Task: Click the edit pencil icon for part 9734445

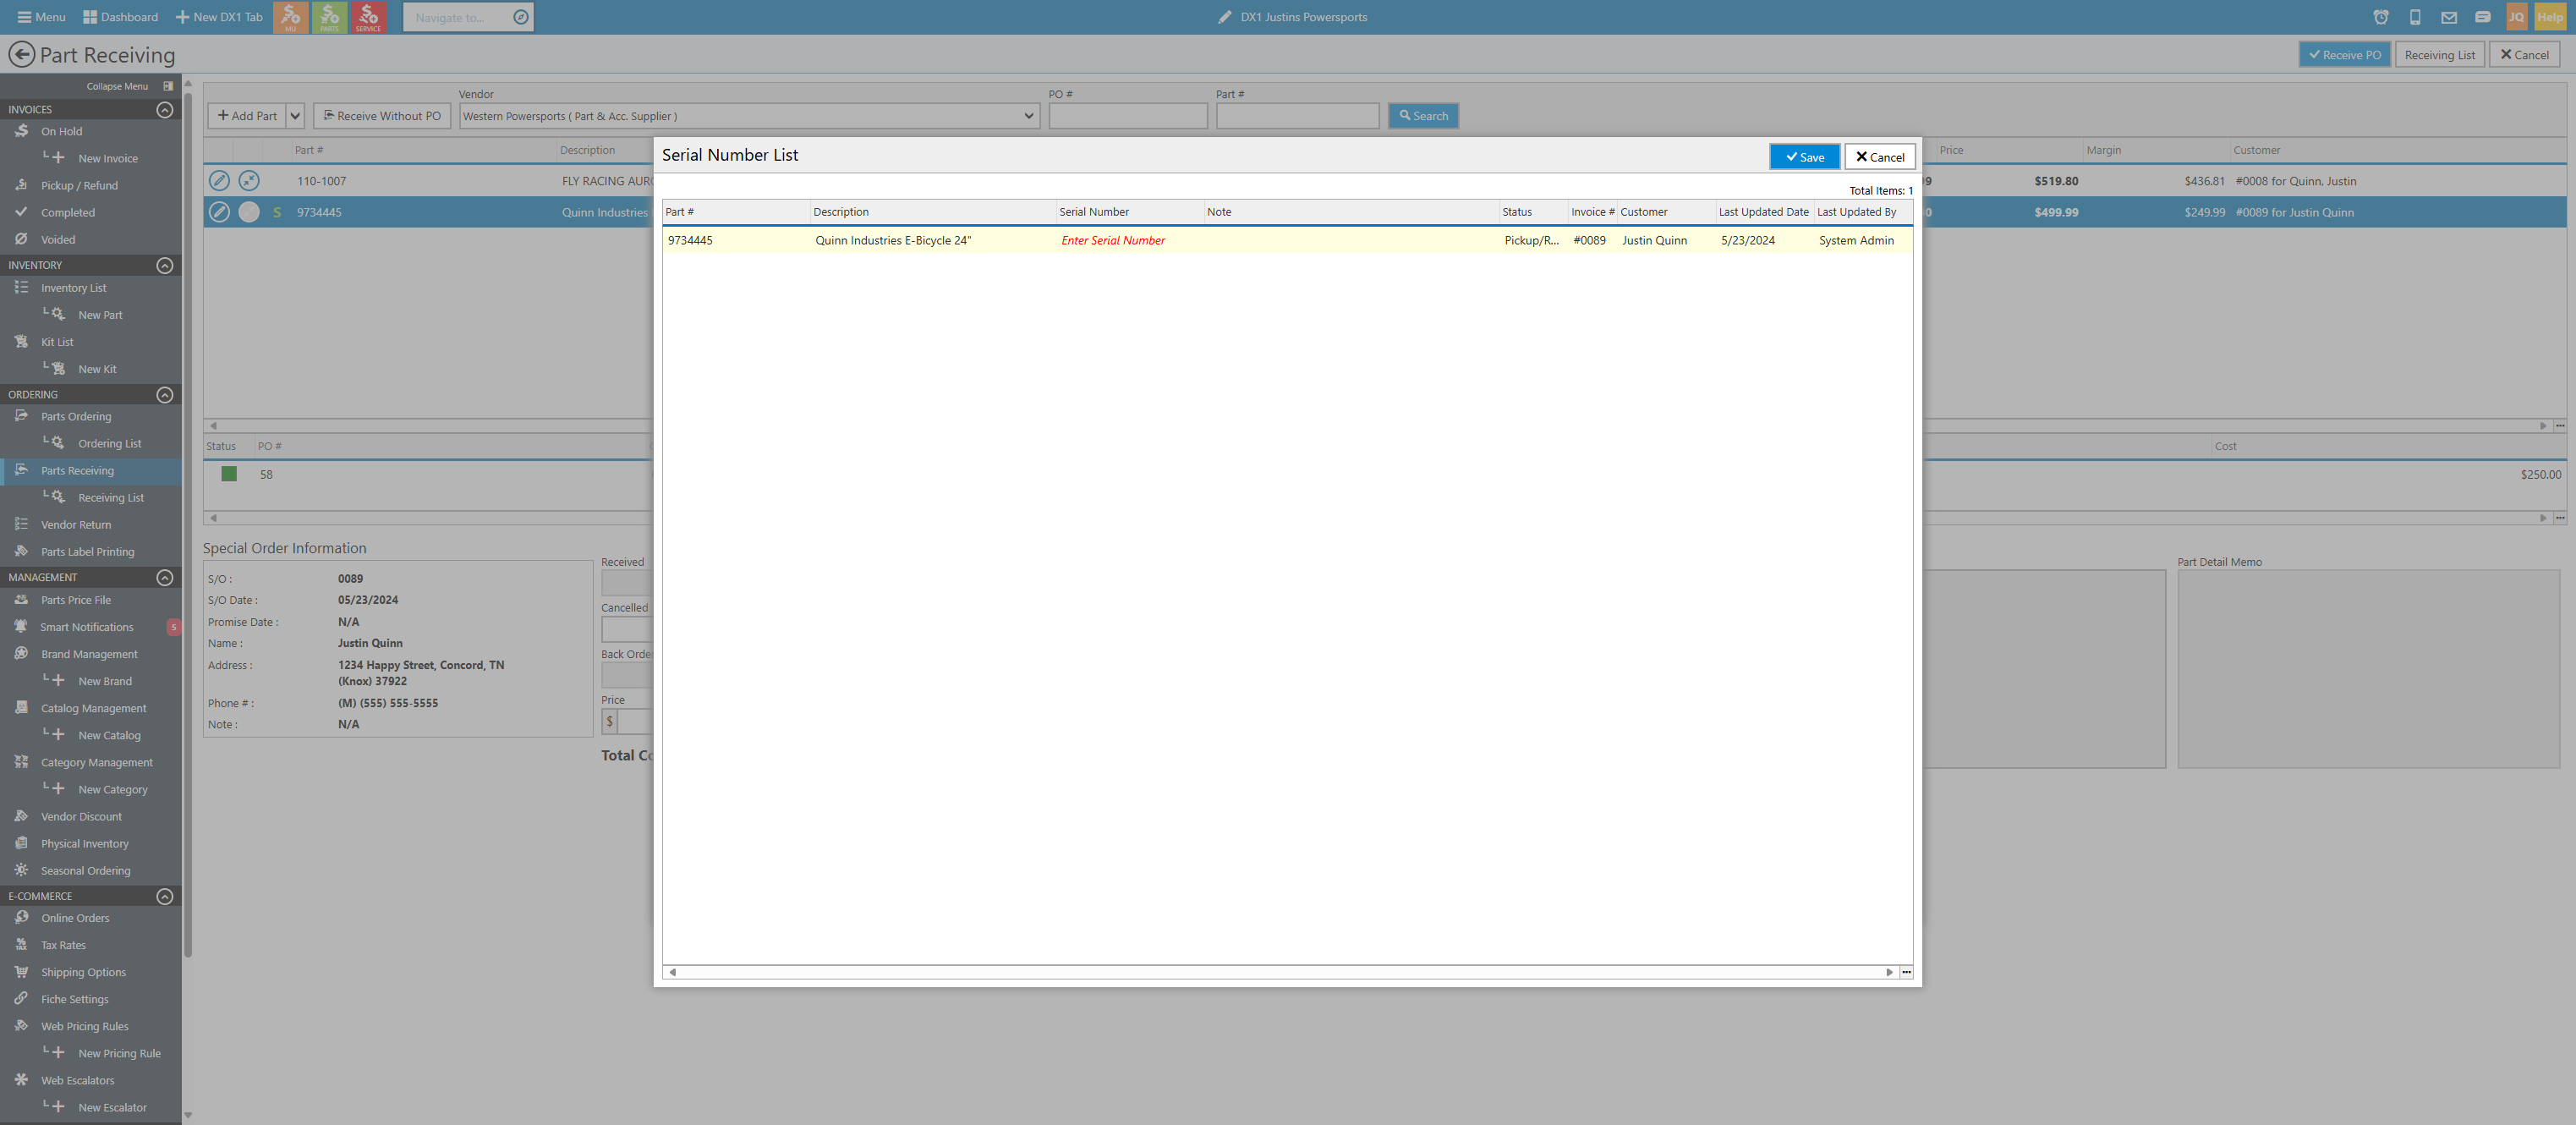Action: point(219,212)
